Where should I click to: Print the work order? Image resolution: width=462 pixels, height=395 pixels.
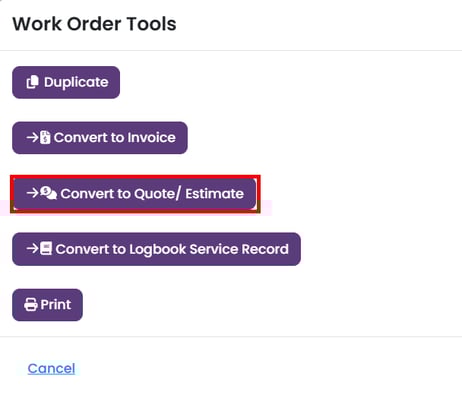point(47,305)
